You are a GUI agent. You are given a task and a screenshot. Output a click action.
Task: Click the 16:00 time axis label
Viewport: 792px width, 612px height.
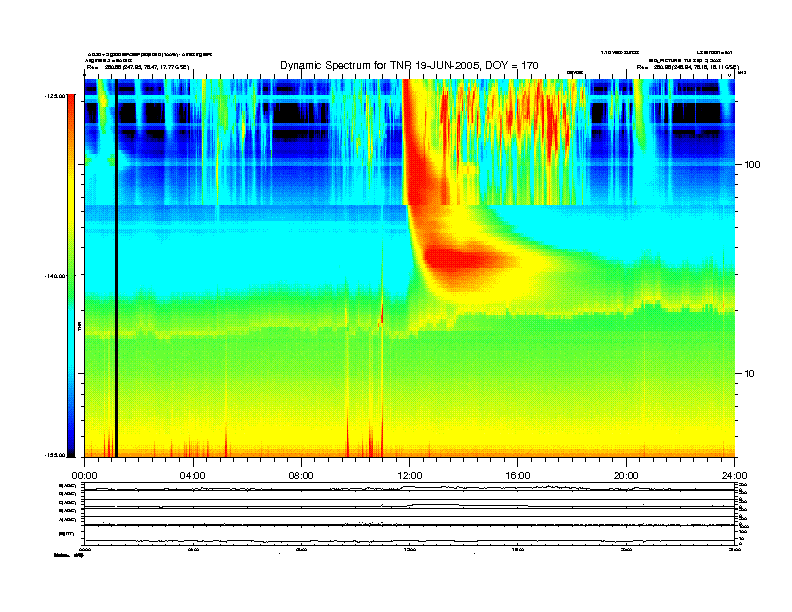click(x=518, y=476)
